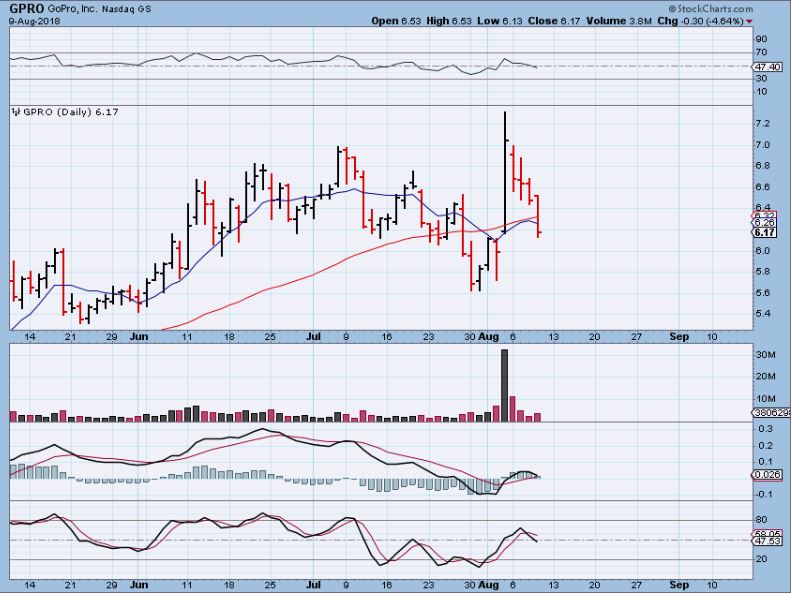The width and height of the screenshot is (791, 594).
Task: Click the Volume 3.8M header value
Action: [x=619, y=21]
